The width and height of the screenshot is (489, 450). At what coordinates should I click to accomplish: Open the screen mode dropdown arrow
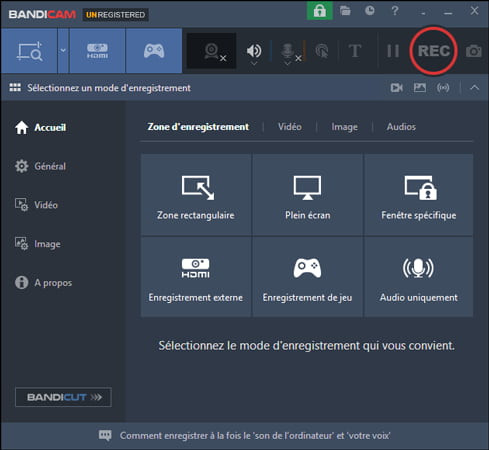63,51
